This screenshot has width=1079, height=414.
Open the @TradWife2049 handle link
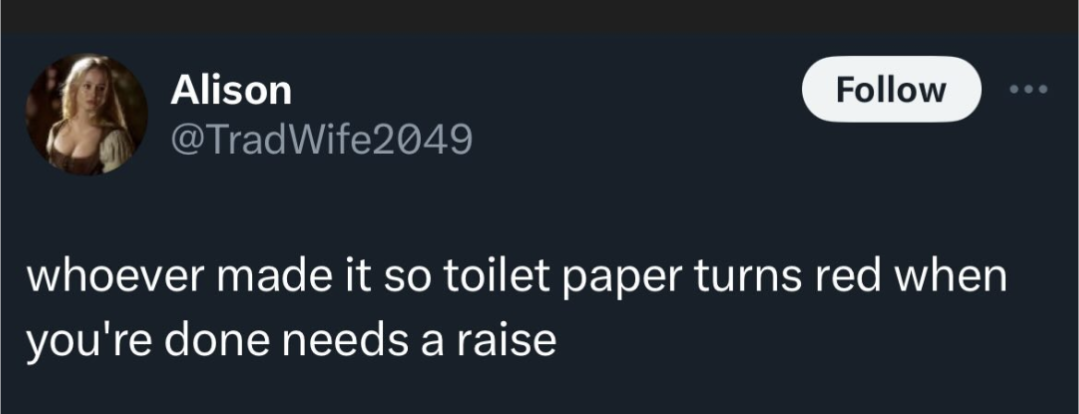[x=321, y=140]
